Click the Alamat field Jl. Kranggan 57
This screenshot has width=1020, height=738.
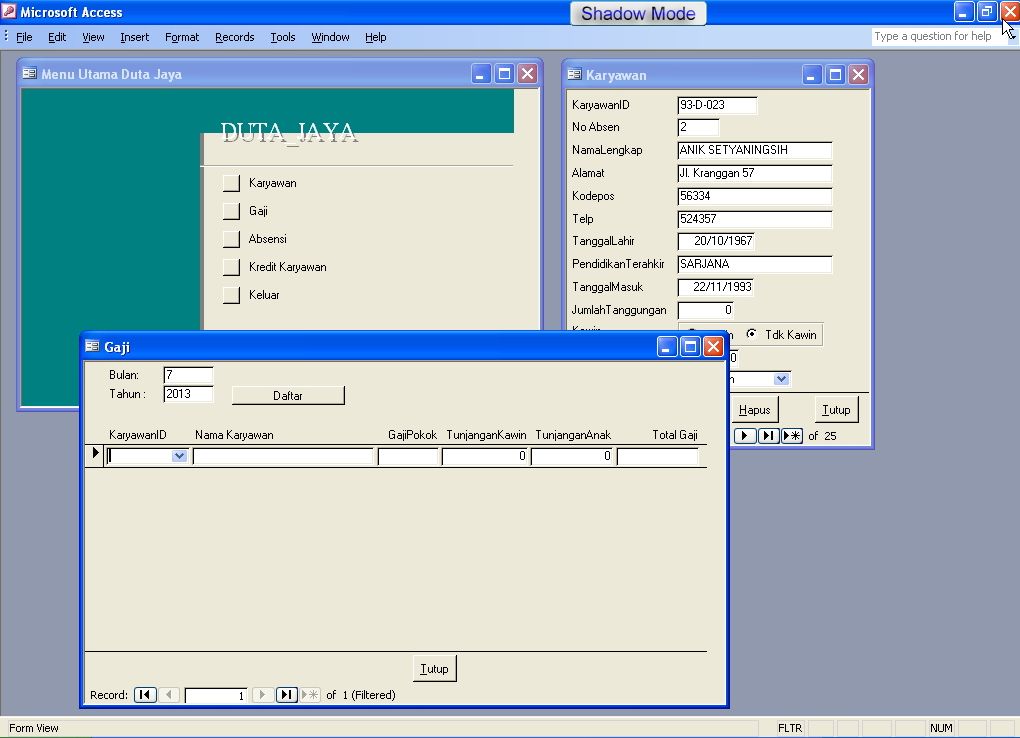(755, 173)
